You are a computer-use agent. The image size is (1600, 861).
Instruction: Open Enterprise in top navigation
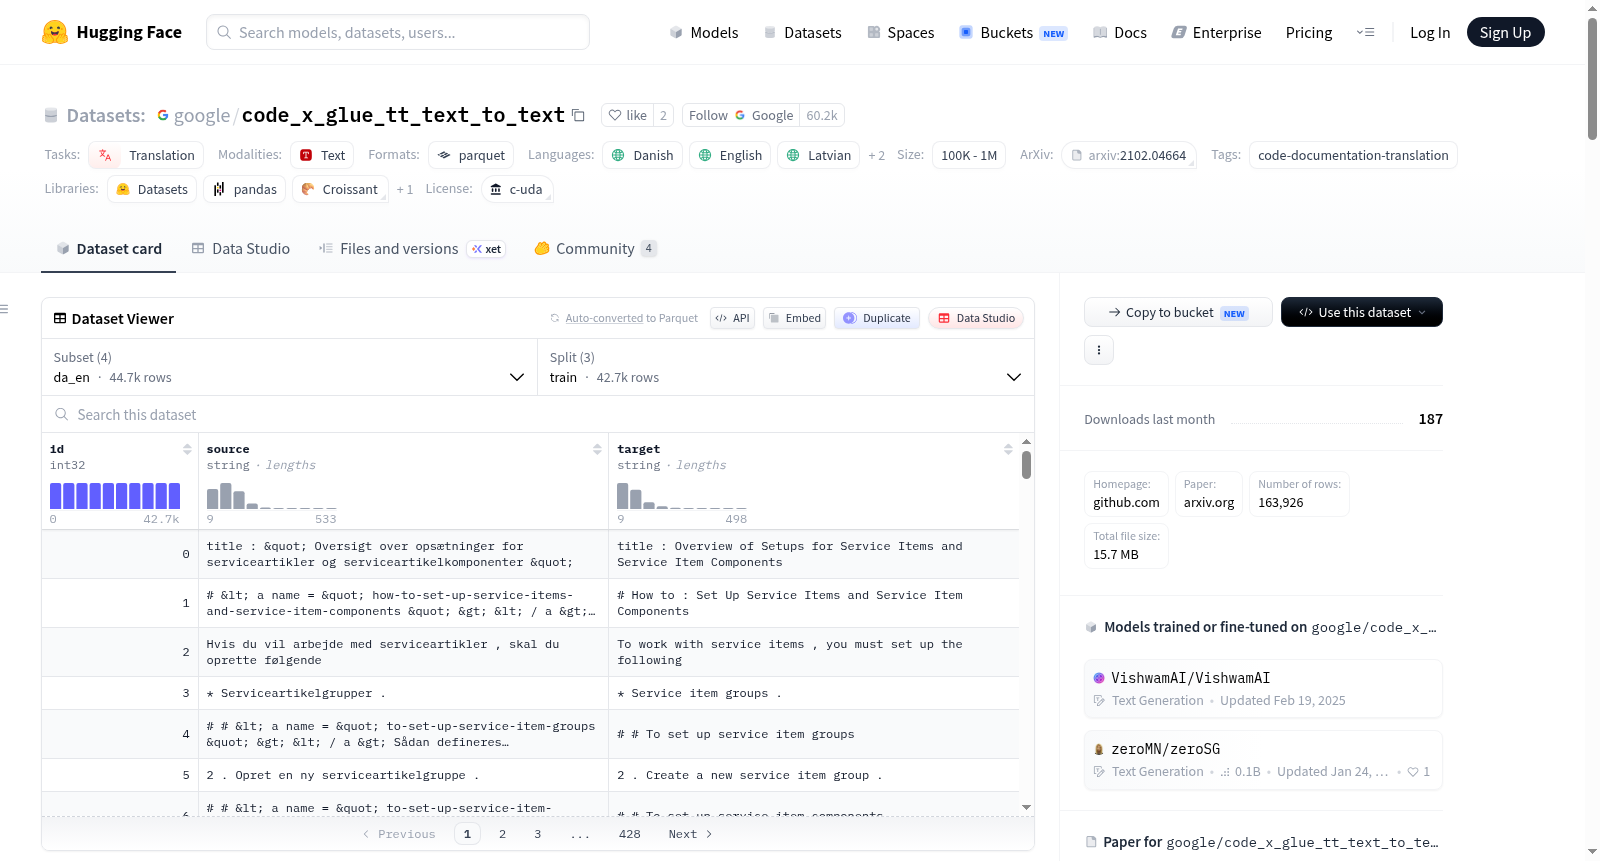[x=1216, y=32]
